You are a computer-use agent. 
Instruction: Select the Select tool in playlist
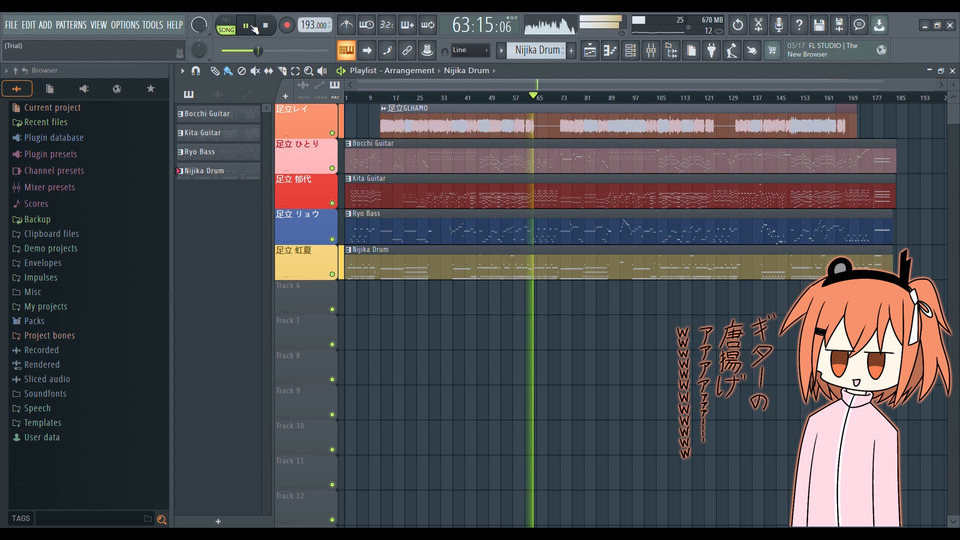(295, 71)
